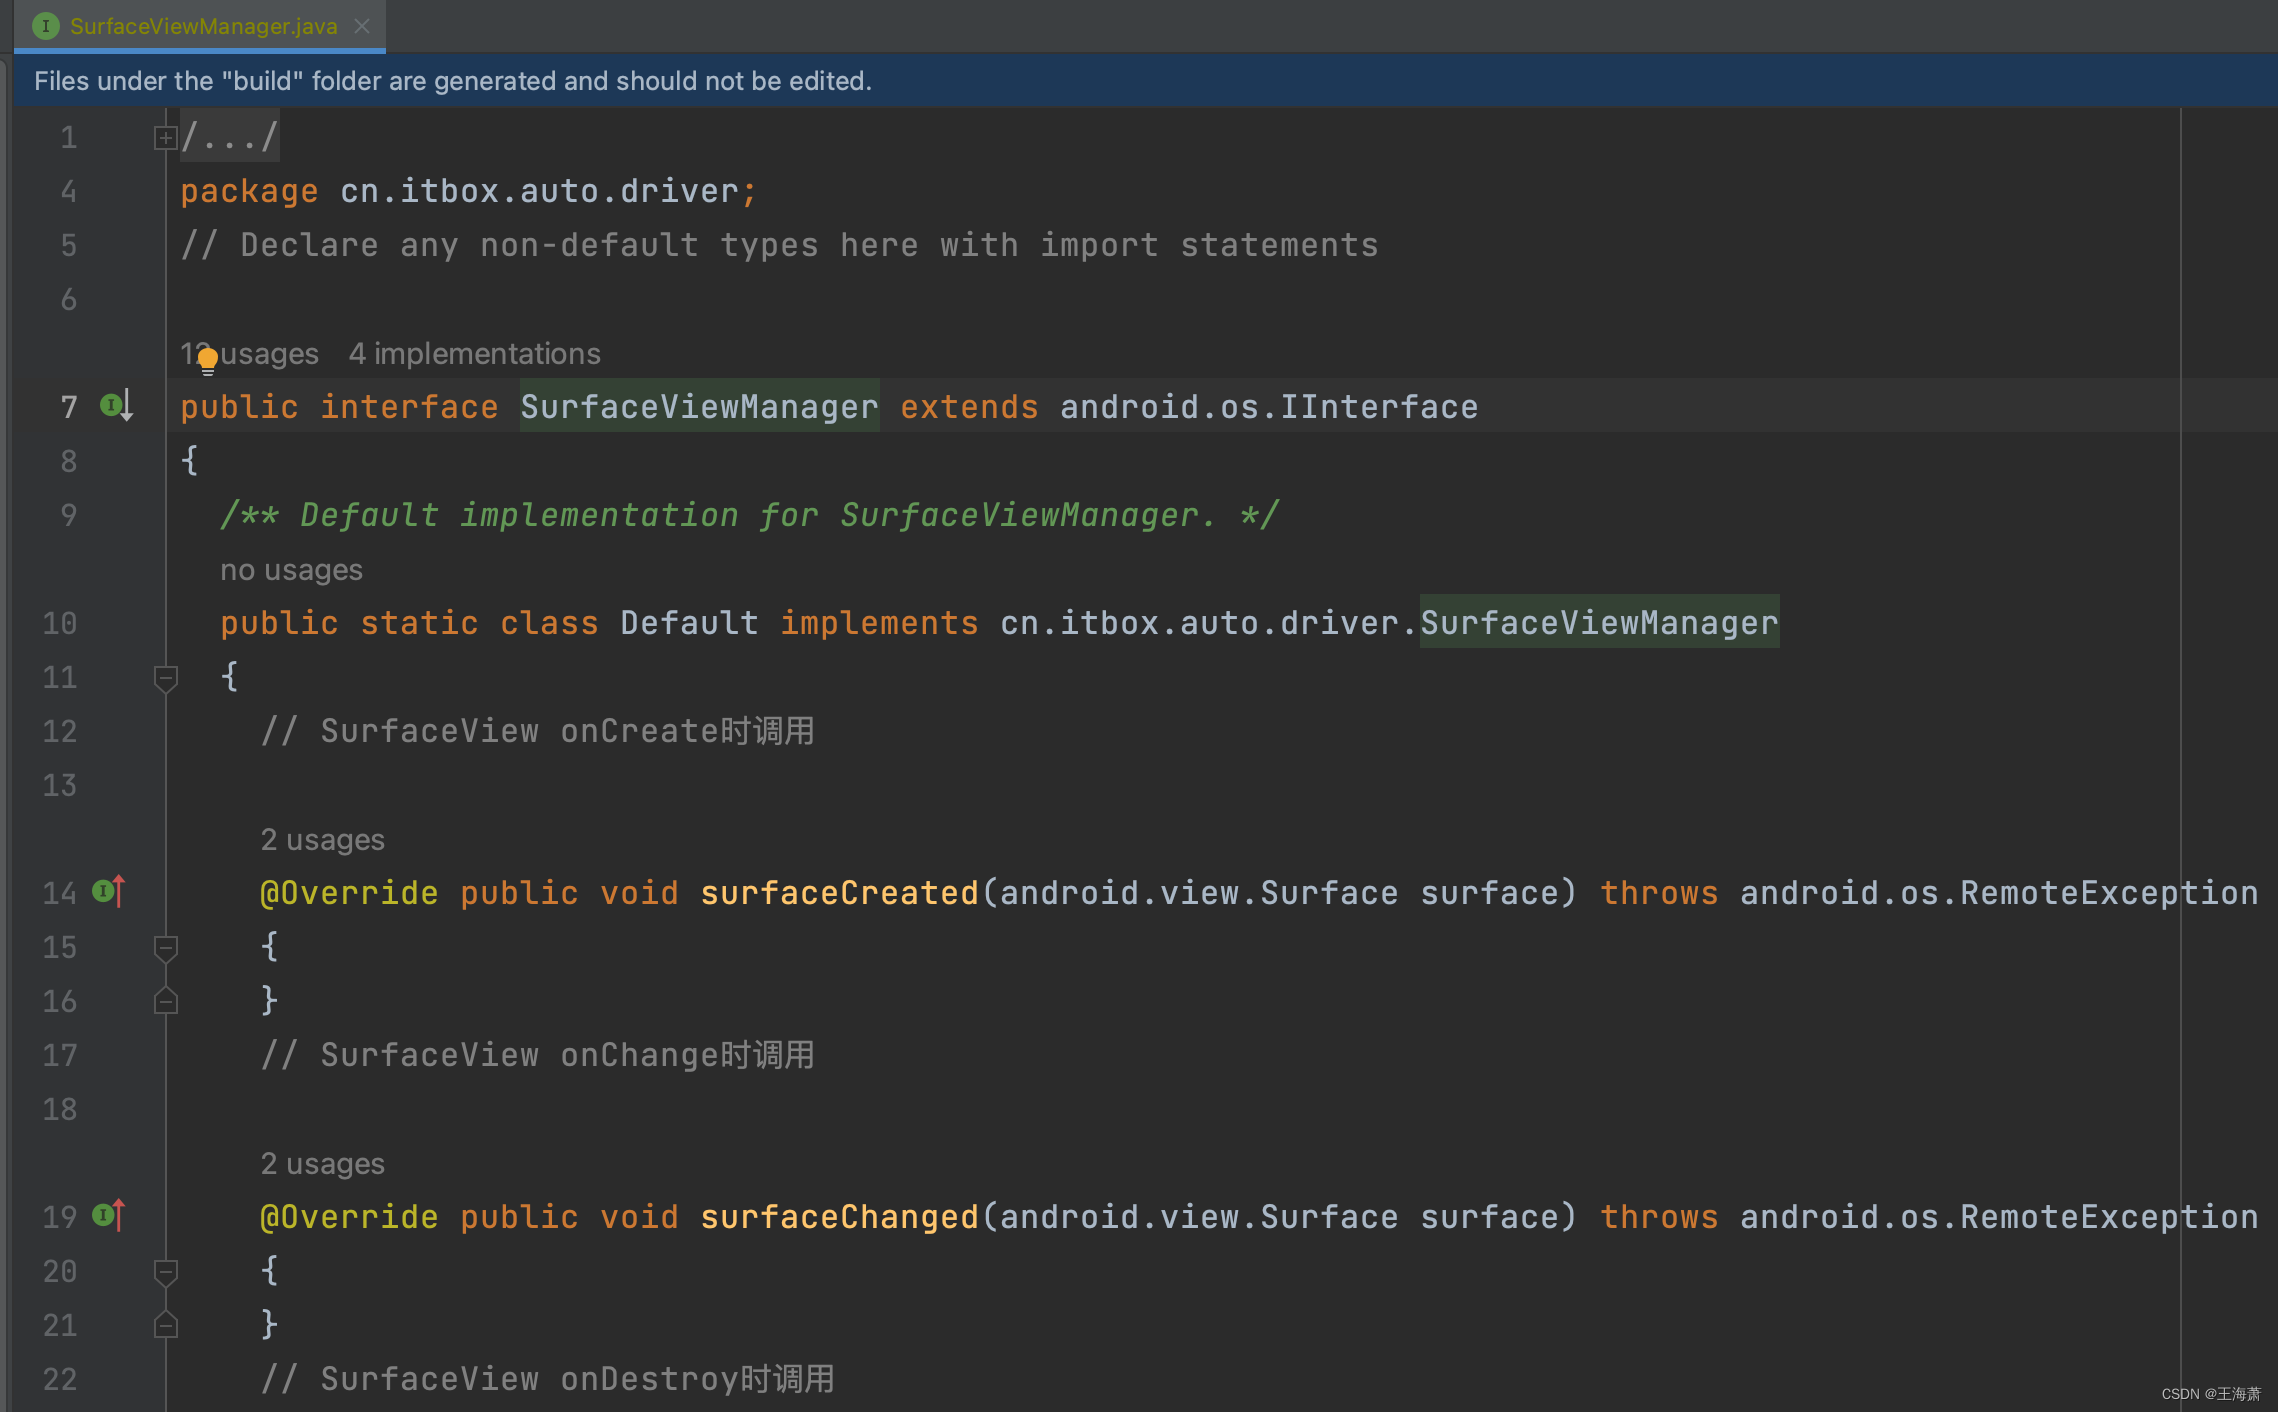This screenshot has height=1412, width=2278.
Task: Click the green method marker on line 19 gutter
Action: click(103, 1215)
